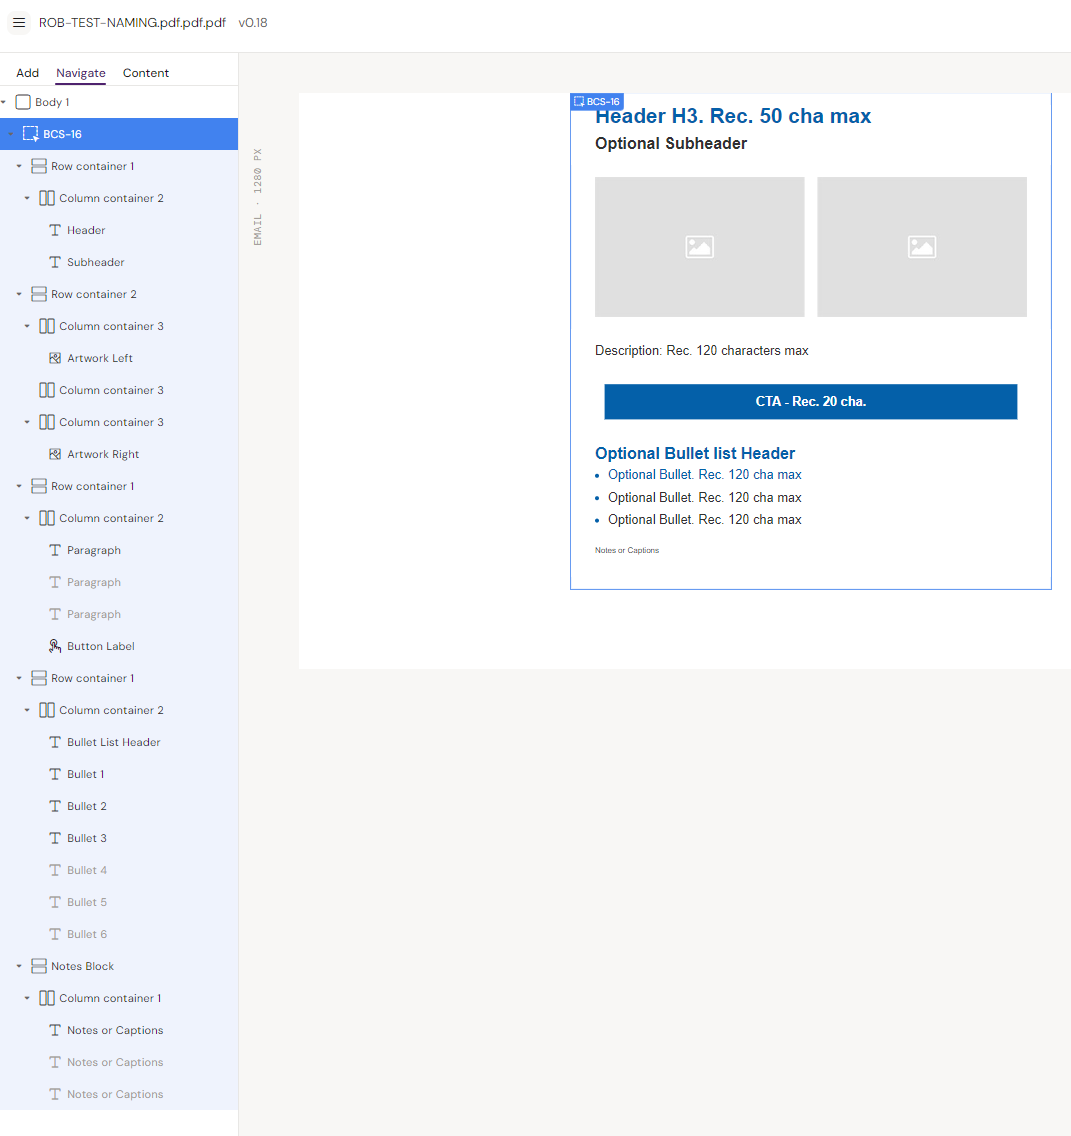Viewport: 1071px width, 1136px height.
Task: Switch to the Content tab
Action: (x=146, y=73)
